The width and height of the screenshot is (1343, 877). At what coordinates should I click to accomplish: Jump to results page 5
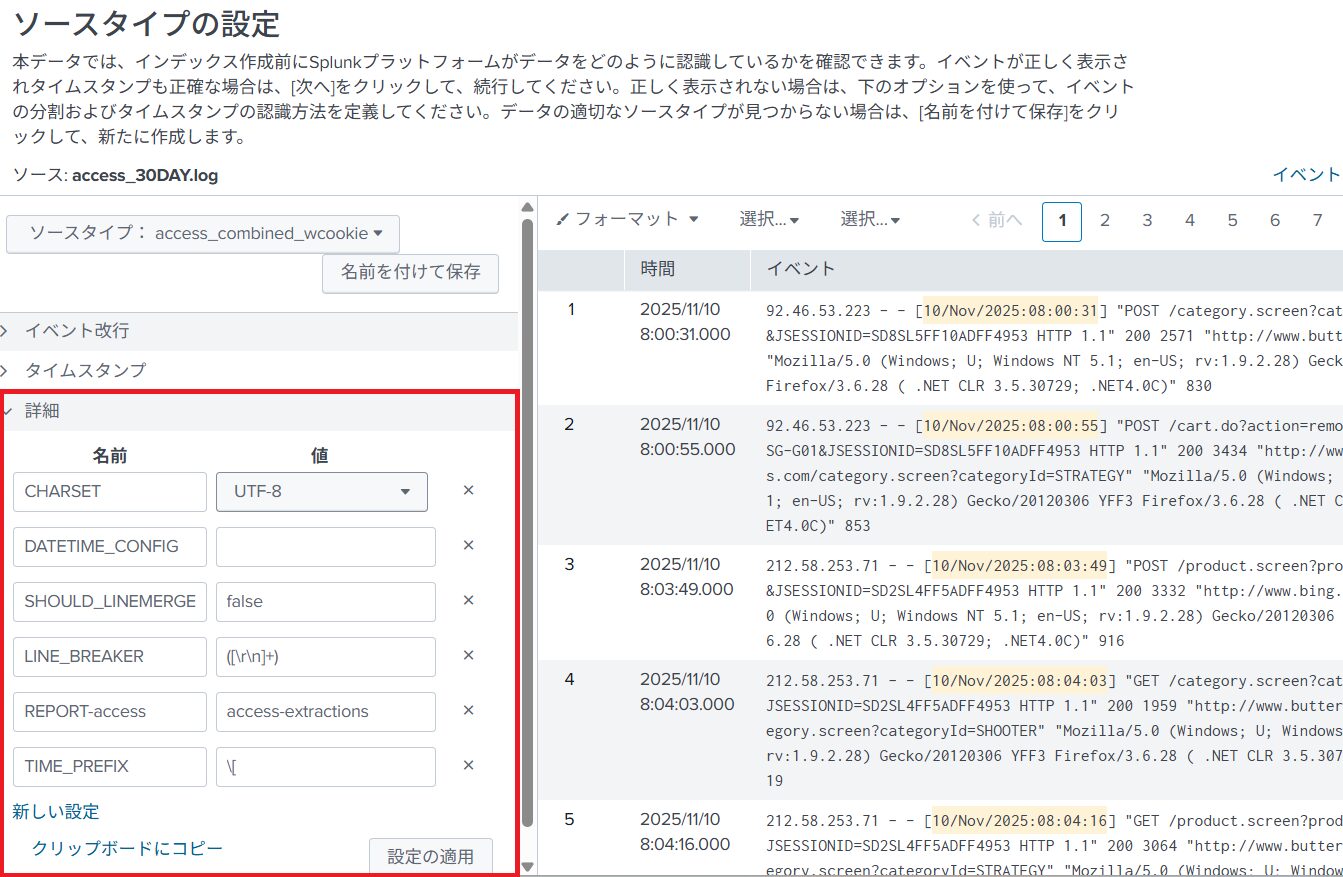1232,221
